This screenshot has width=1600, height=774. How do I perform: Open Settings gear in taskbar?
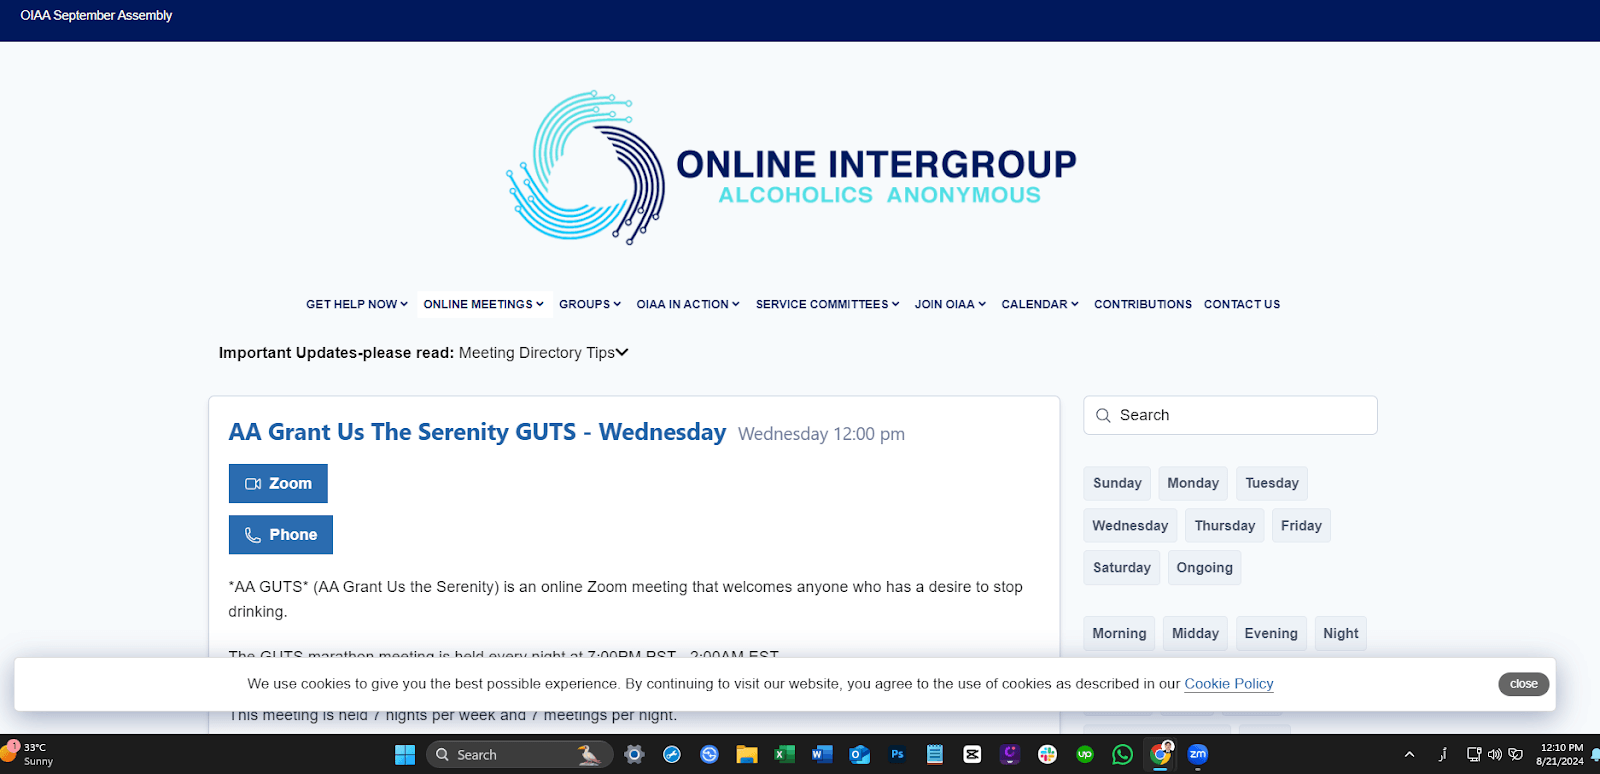pyautogui.click(x=634, y=755)
